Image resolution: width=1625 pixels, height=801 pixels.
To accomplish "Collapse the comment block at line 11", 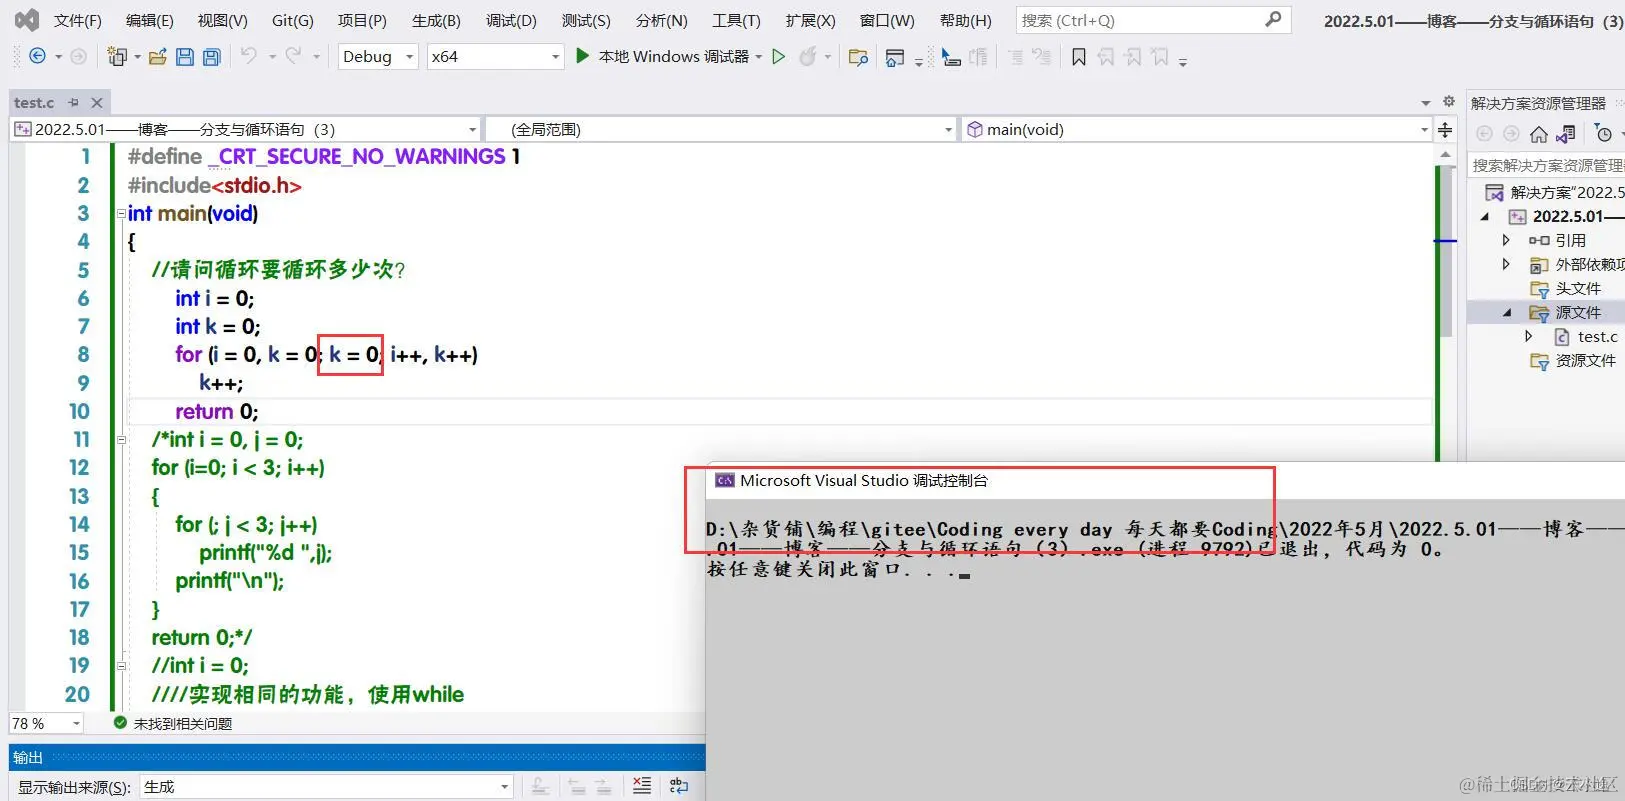I will 121,439.
